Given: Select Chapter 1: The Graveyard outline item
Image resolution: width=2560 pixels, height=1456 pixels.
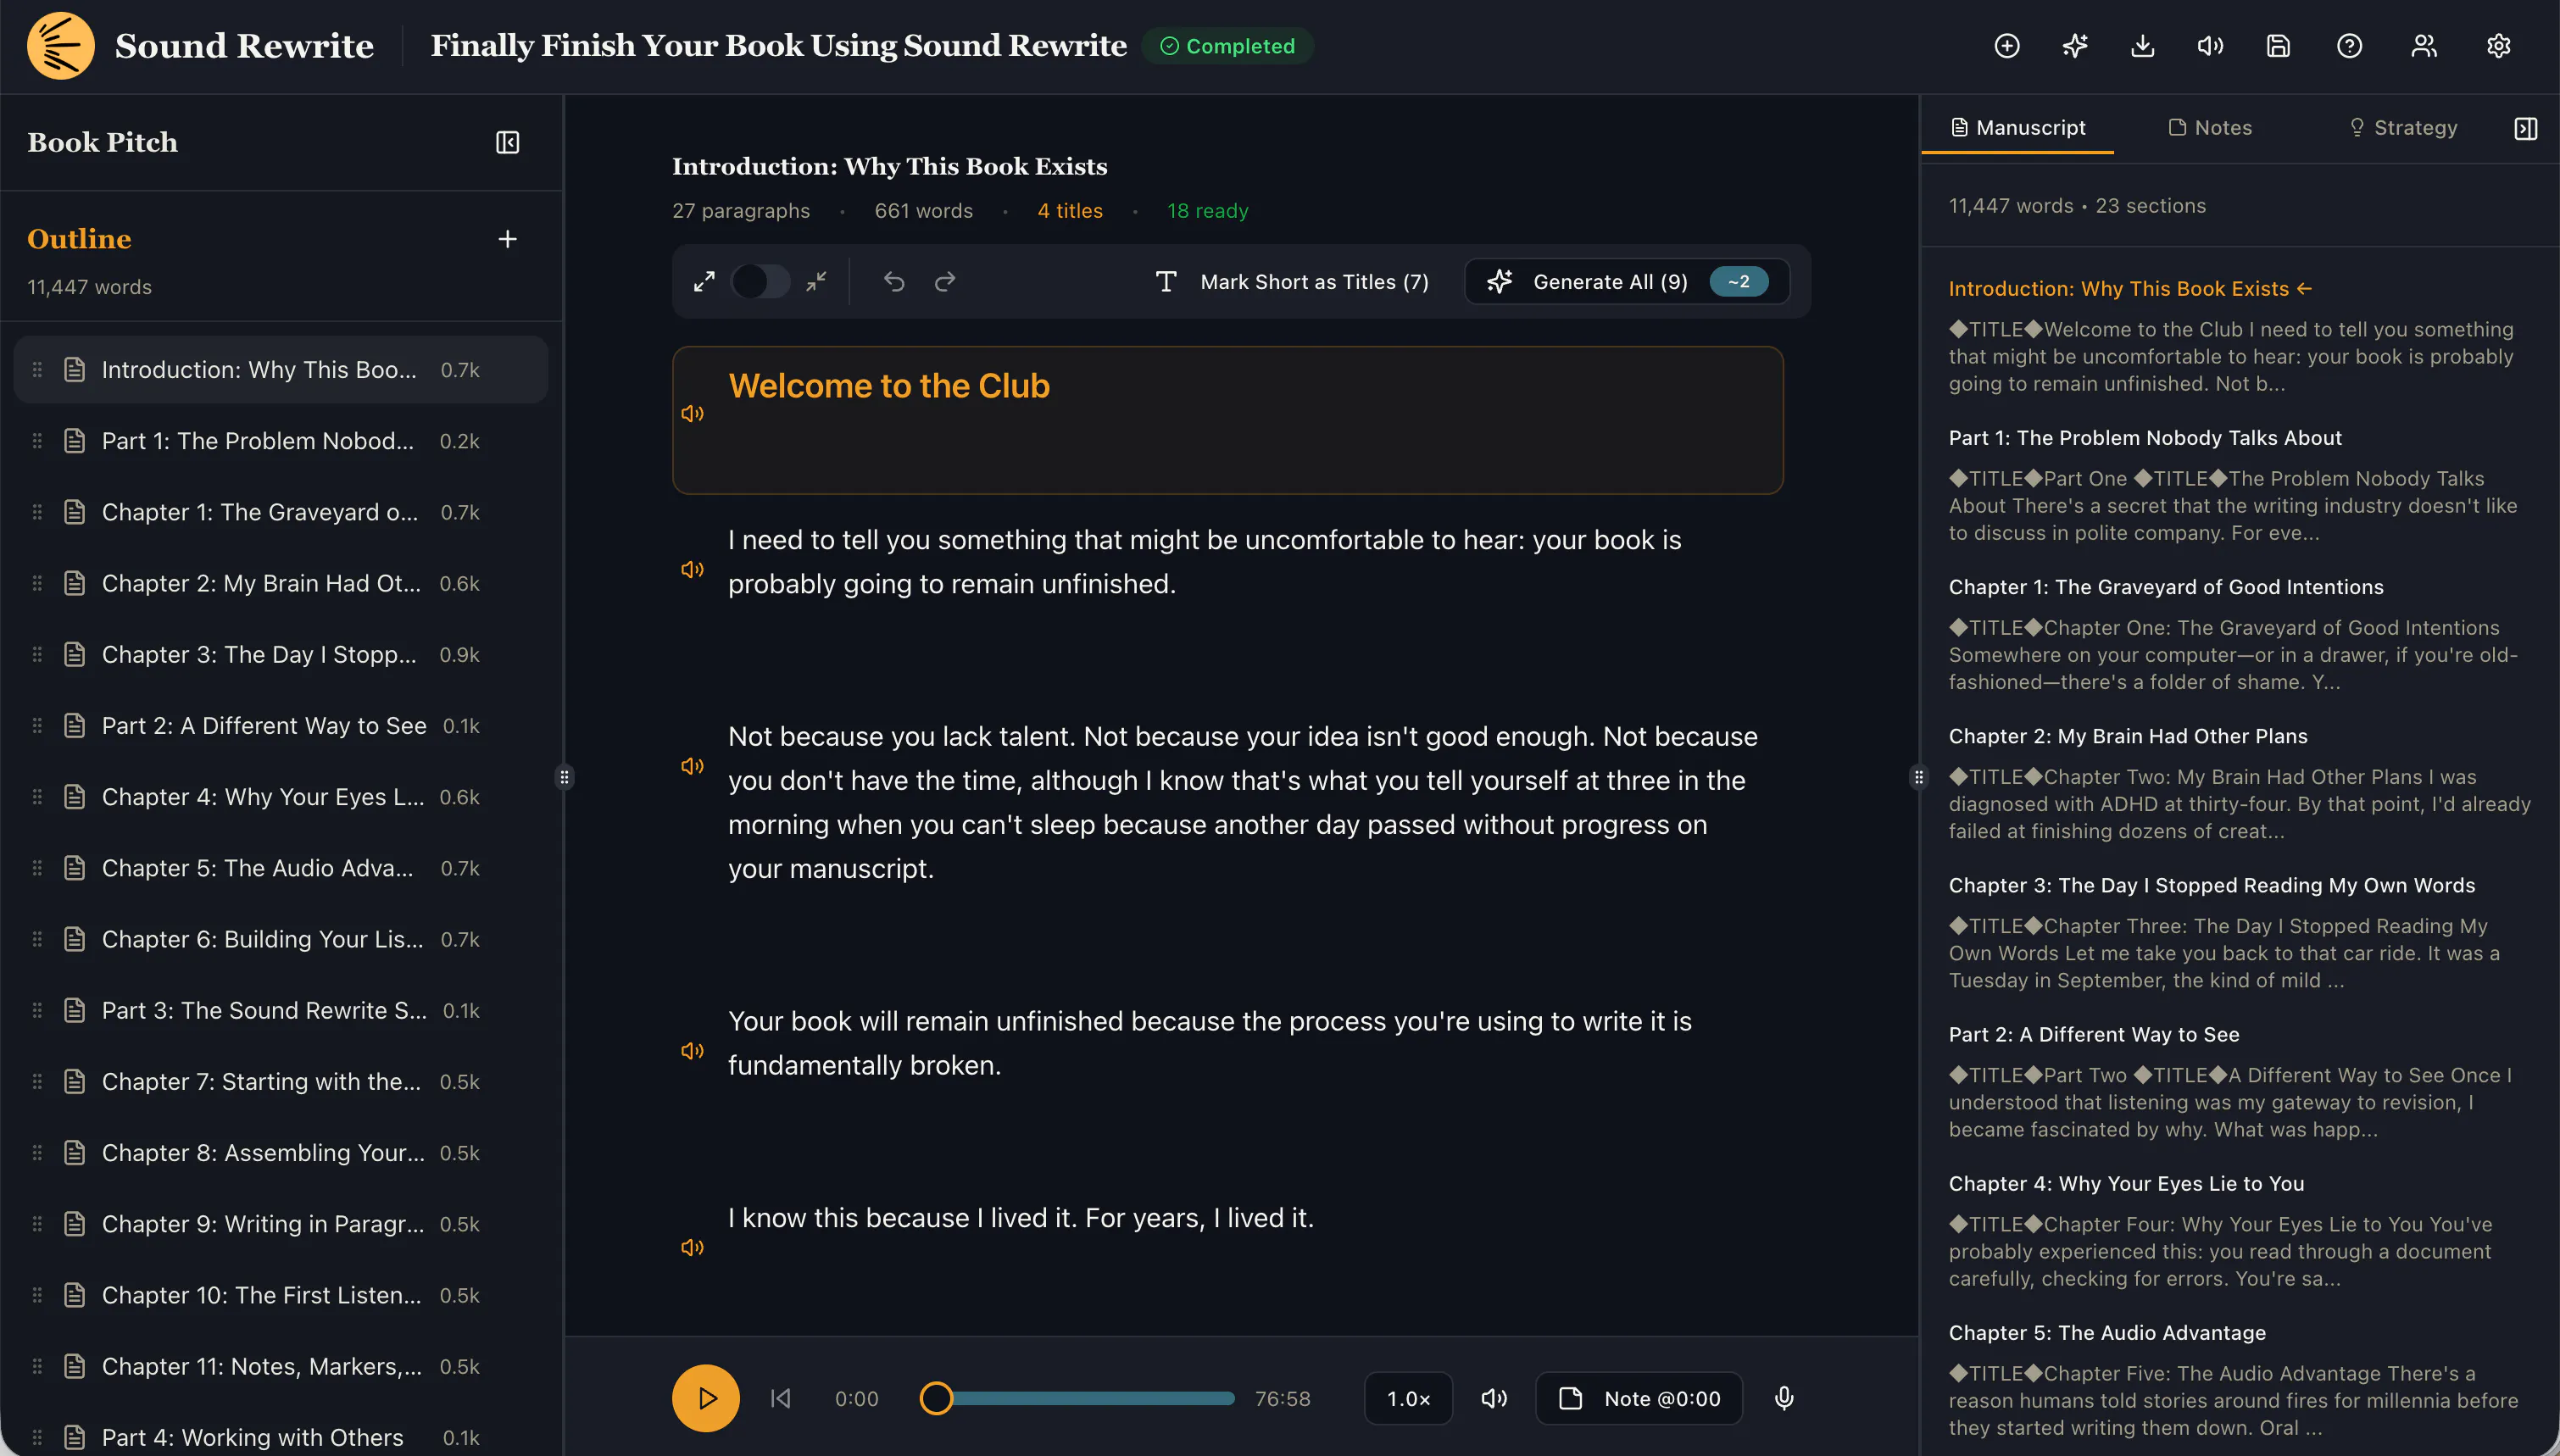Looking at the screenshot, I should (281, 512).
